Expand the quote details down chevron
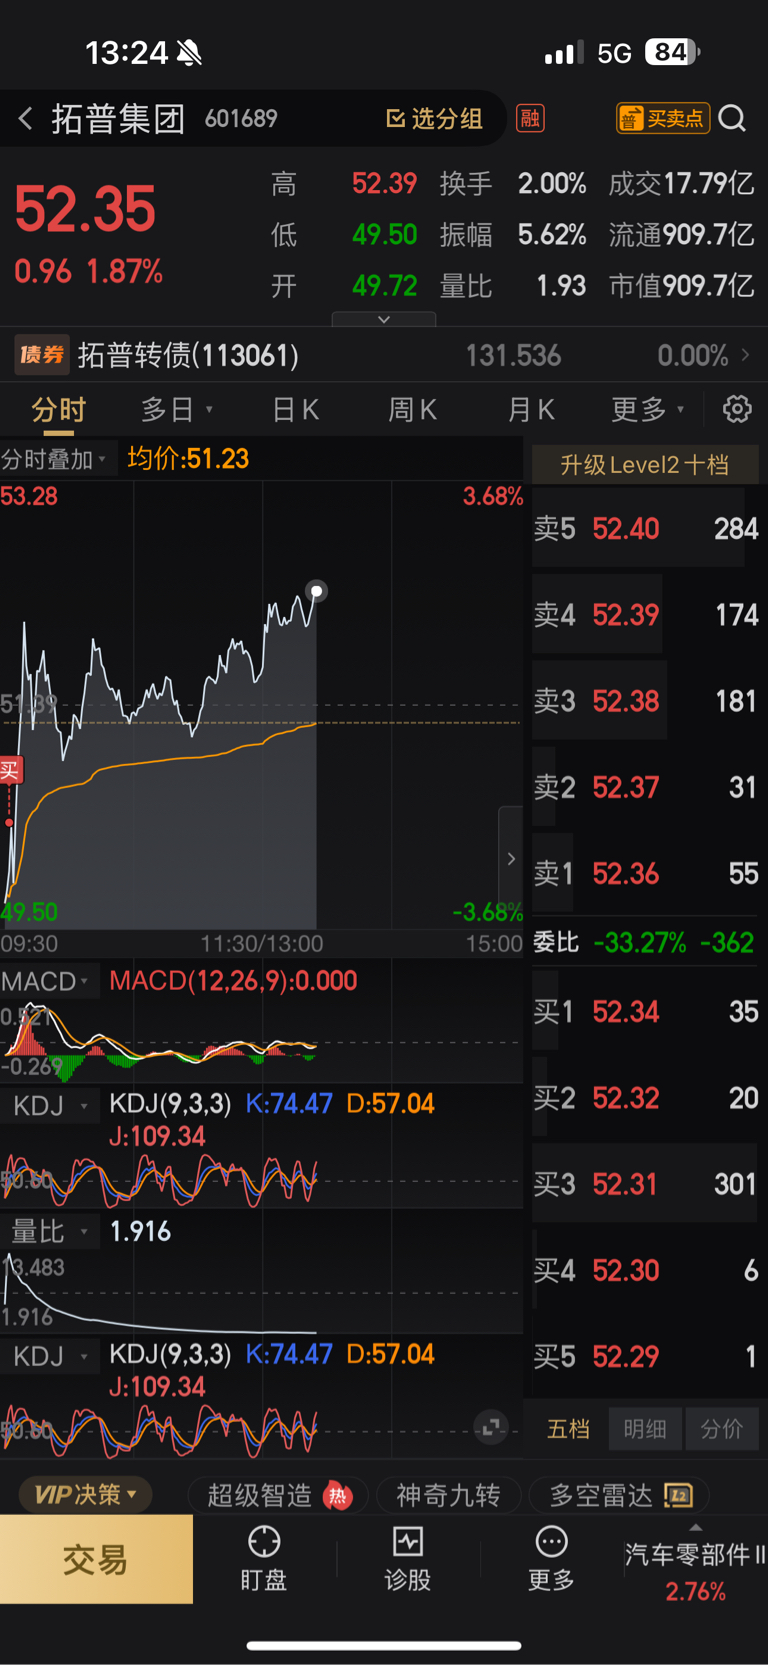The image size is (768, 1665). point(384,319)
